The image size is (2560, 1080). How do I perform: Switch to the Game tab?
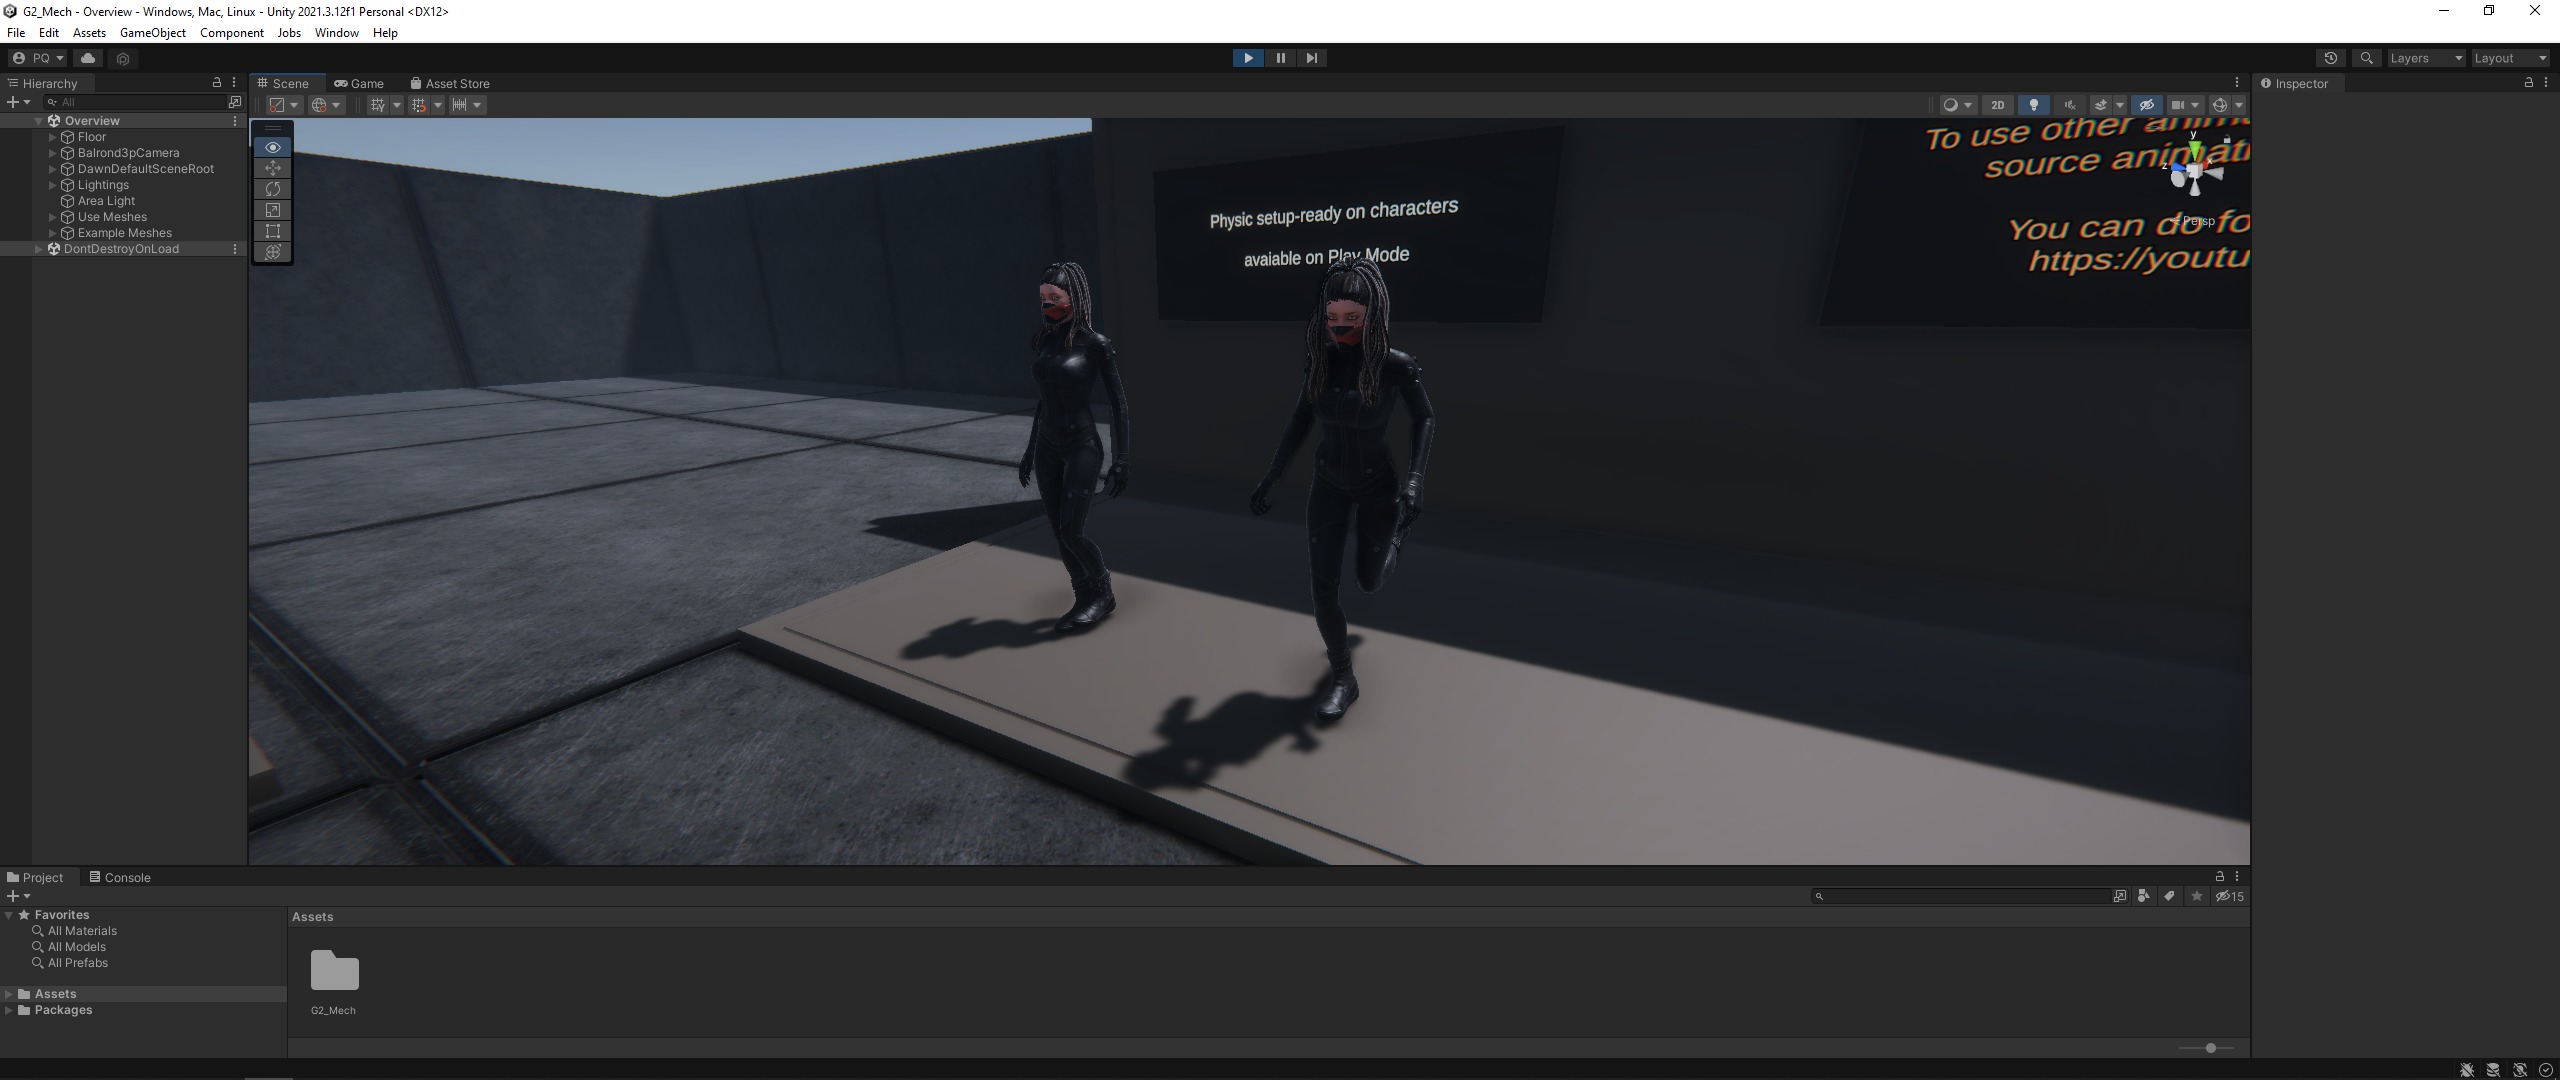click(x=360, y=84)
